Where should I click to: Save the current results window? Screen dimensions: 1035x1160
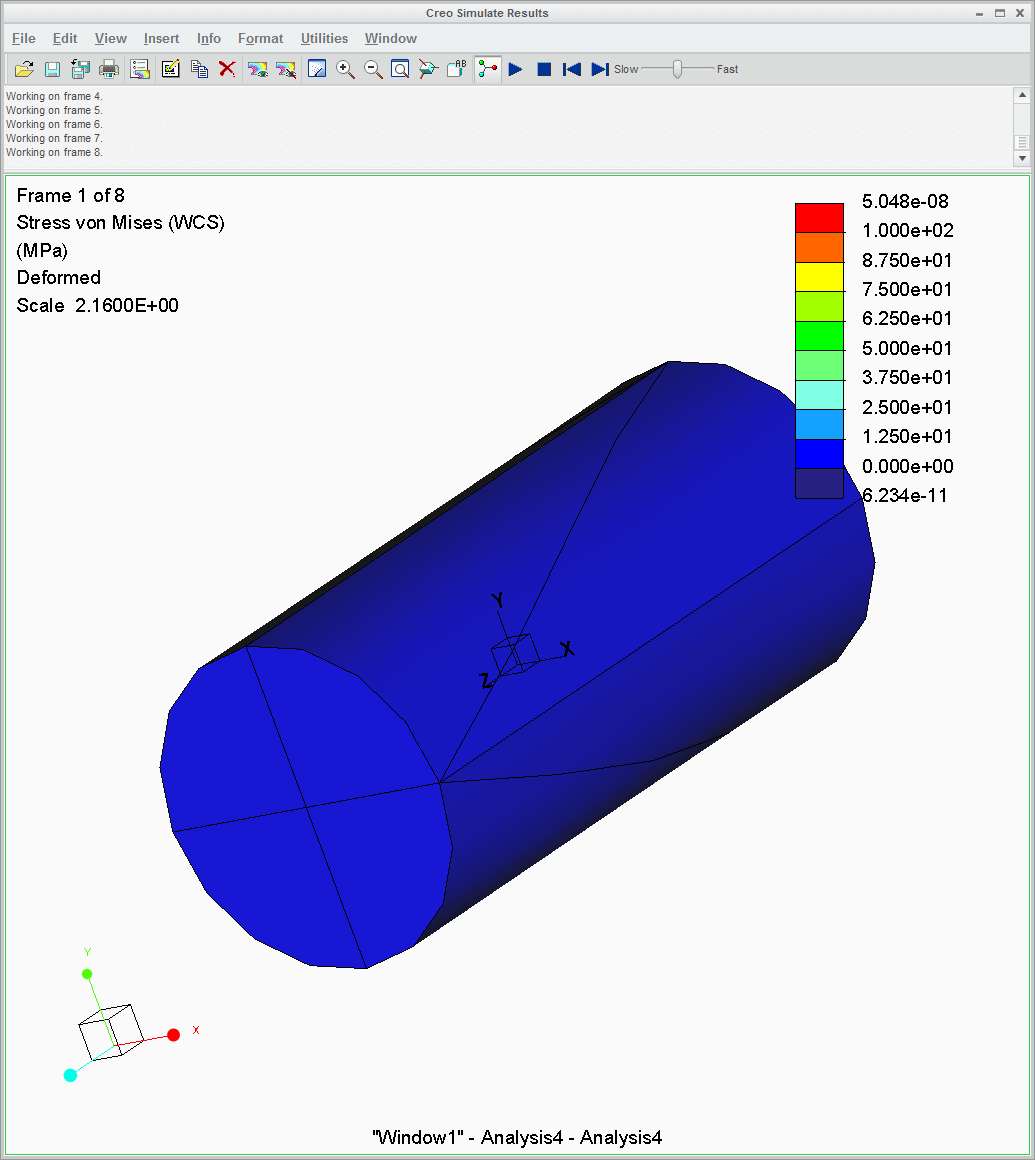pyautogui.click(x=51, y=69)
